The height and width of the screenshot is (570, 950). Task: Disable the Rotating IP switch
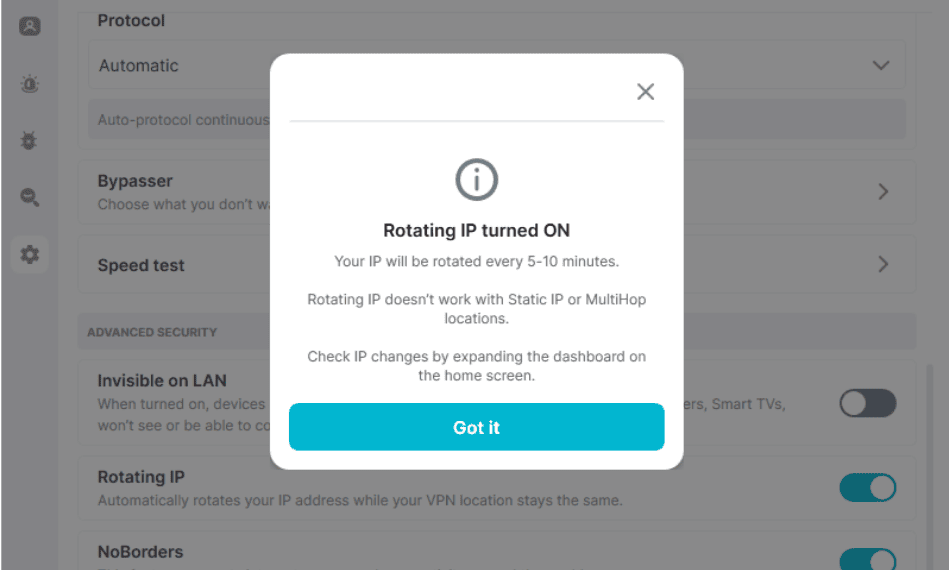[x=867, y=488]
